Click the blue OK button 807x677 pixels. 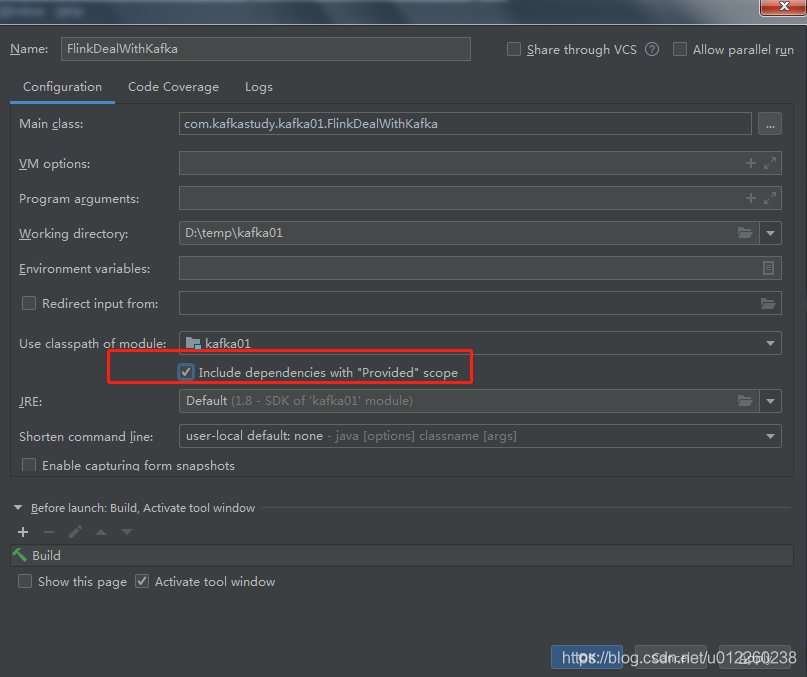pos(587,657)
